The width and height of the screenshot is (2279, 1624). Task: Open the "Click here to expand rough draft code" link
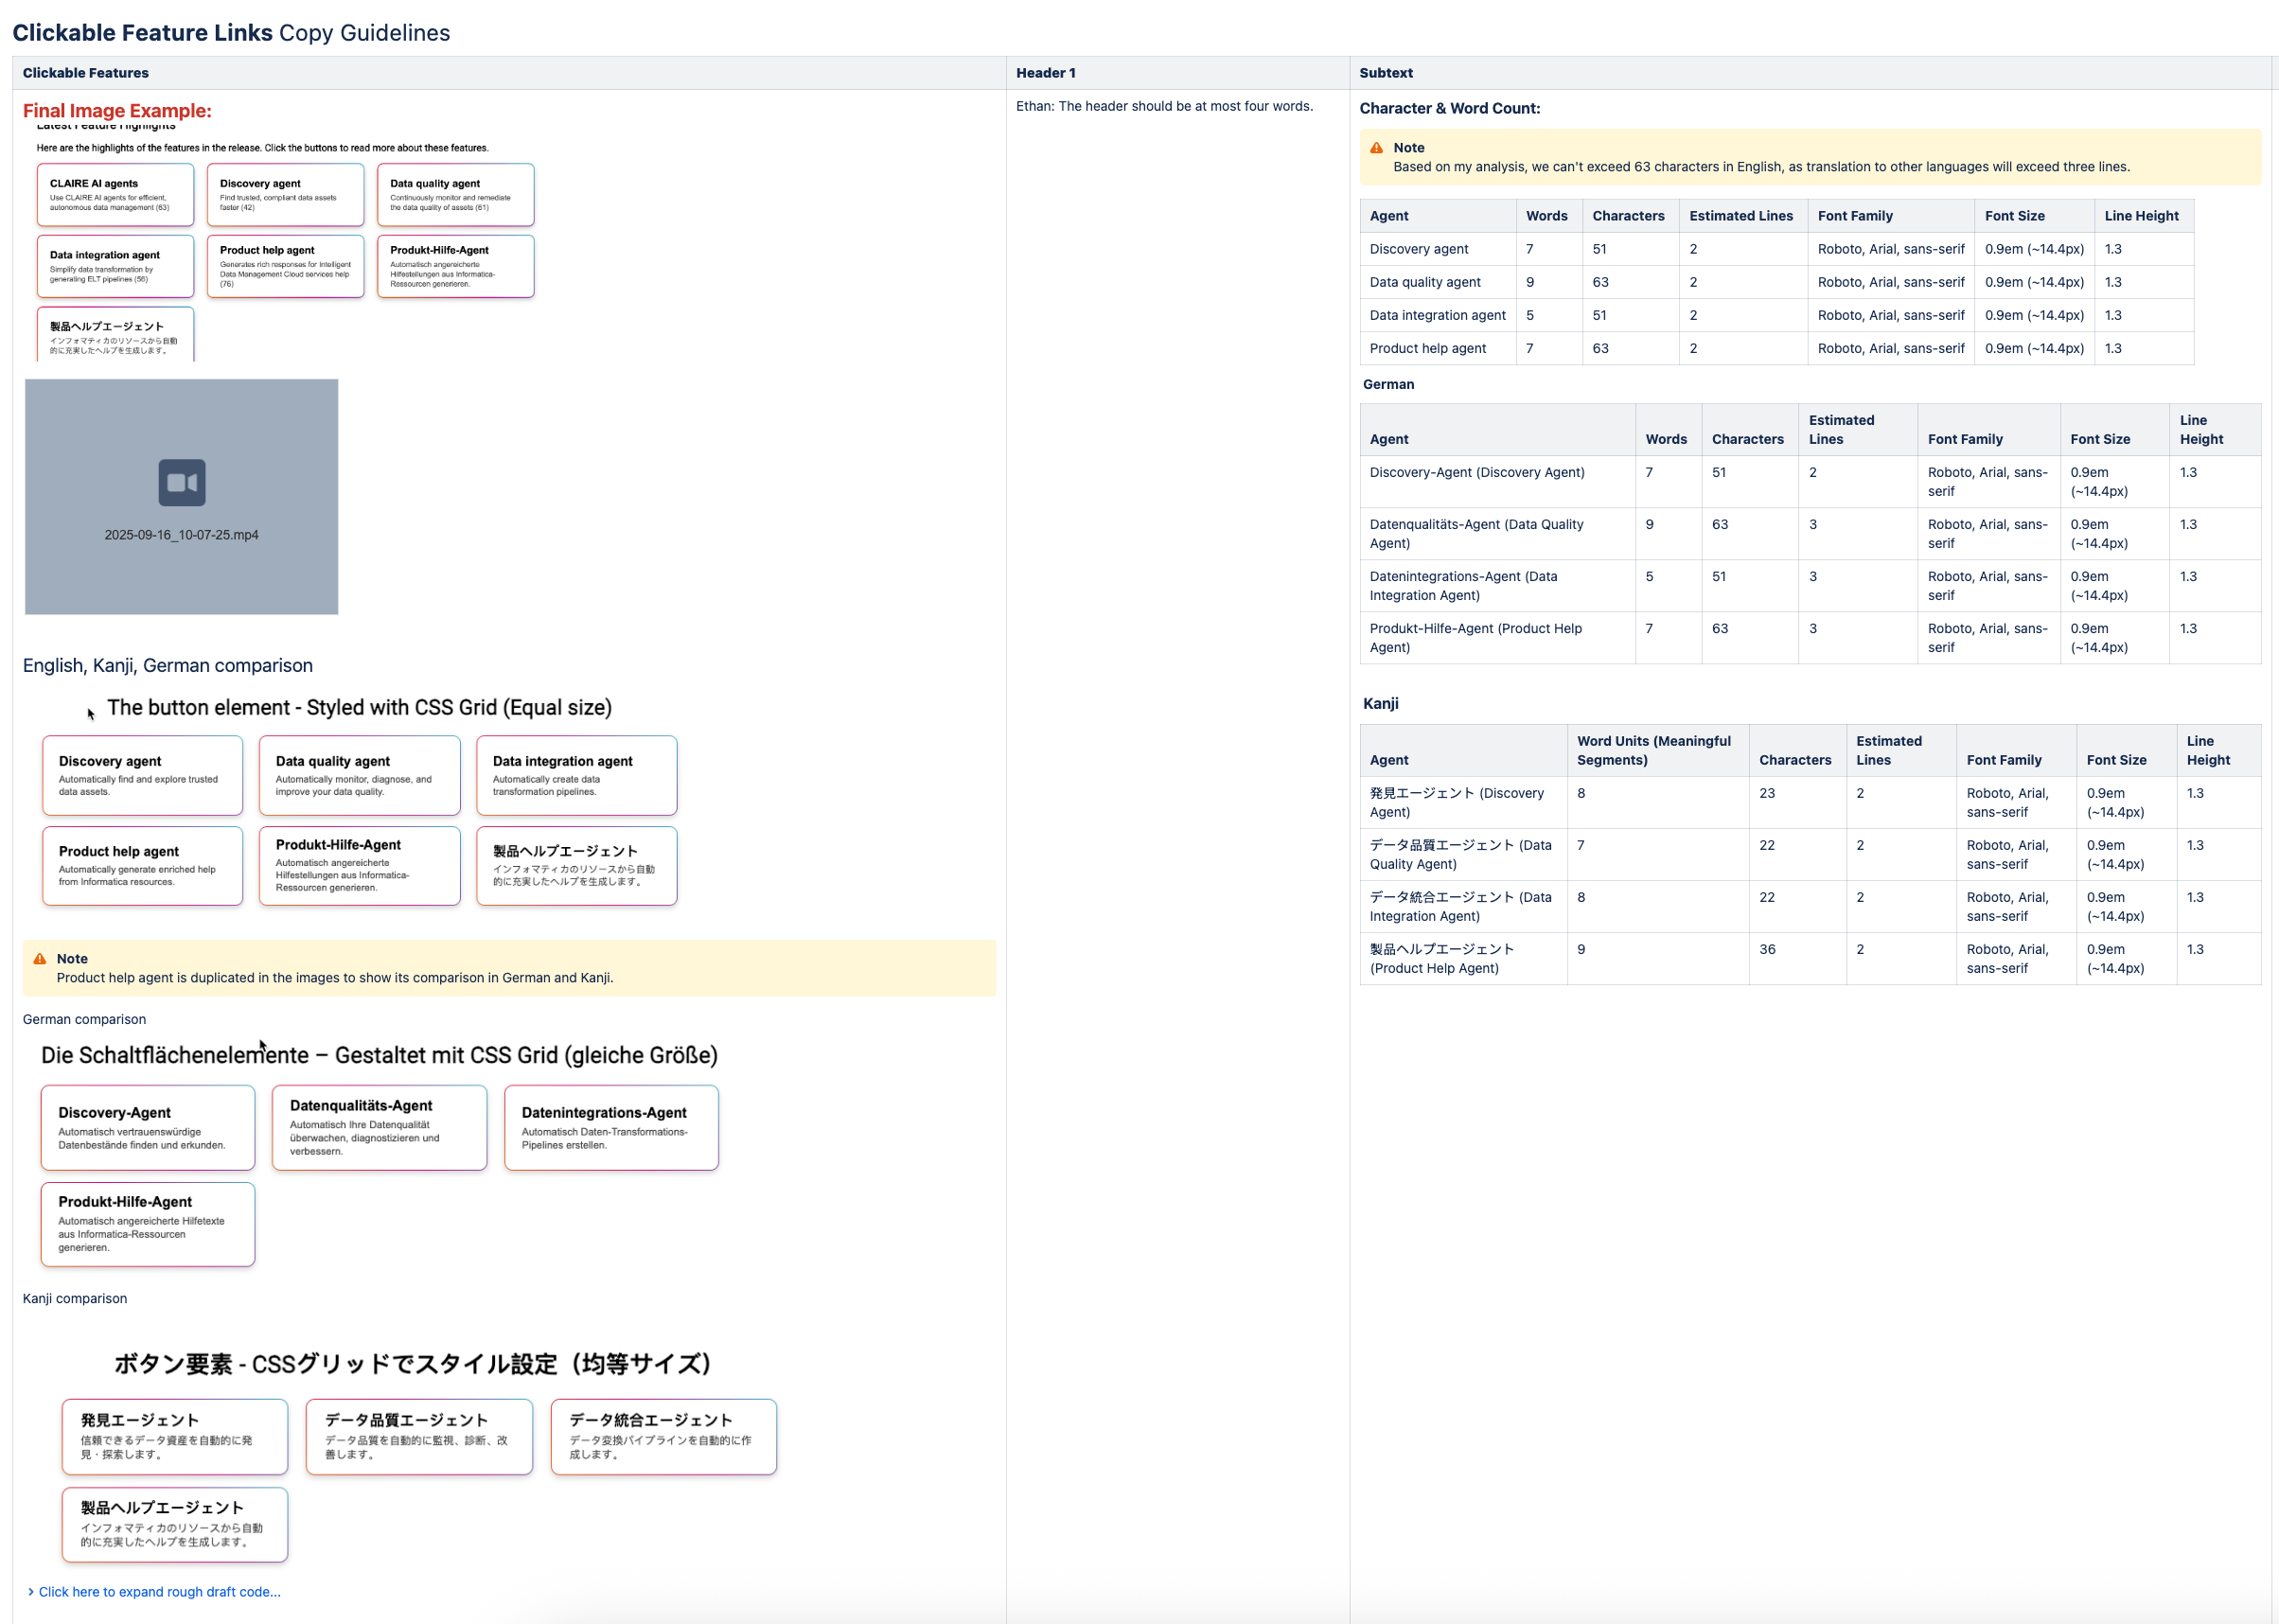159,1592
